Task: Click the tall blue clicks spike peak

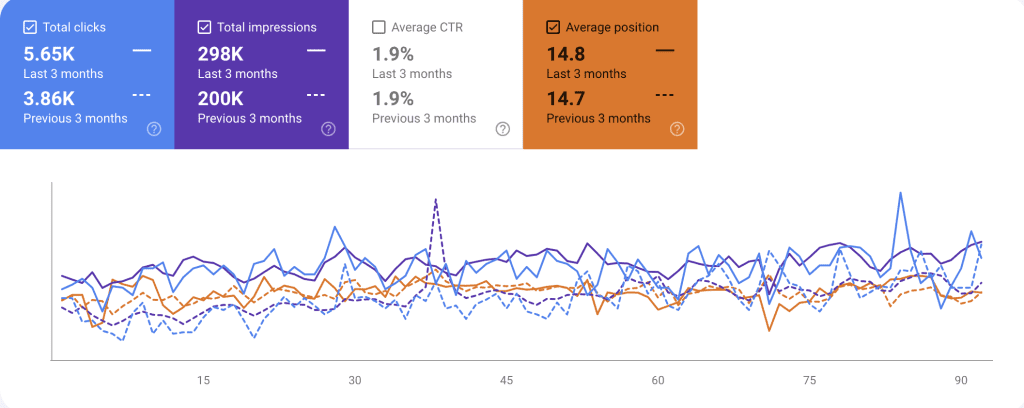Action: (x=902, y=194)
